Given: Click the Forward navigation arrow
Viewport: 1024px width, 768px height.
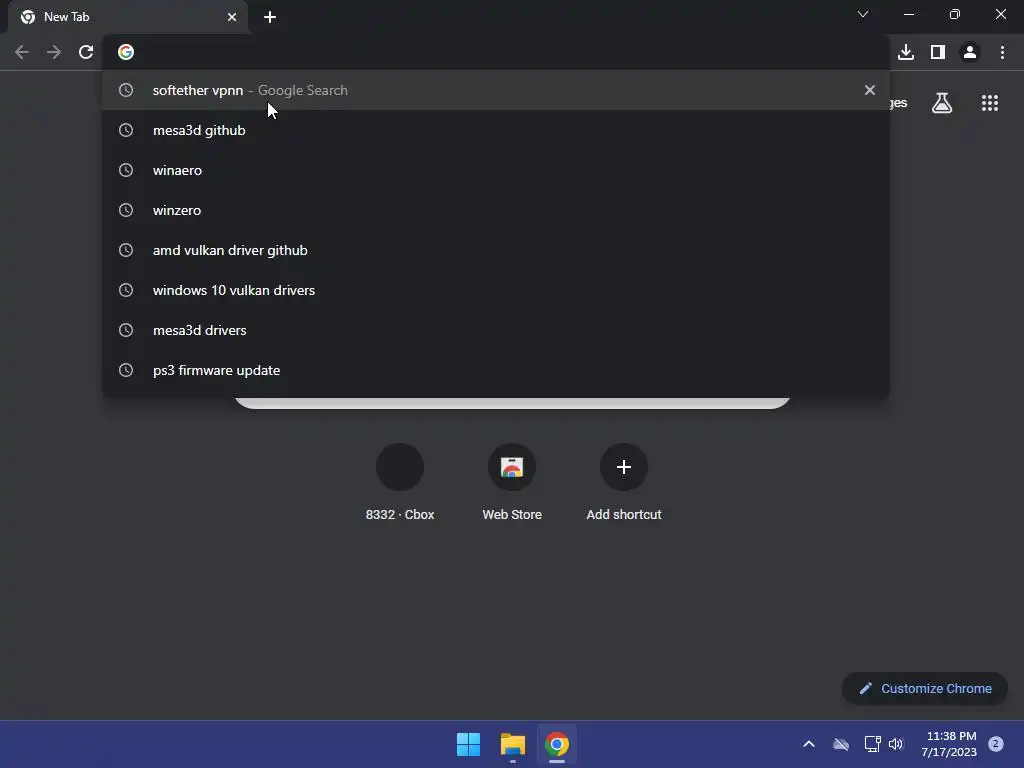Looking at the screenshot, I should pyautogui.click(x=54, y=52).
